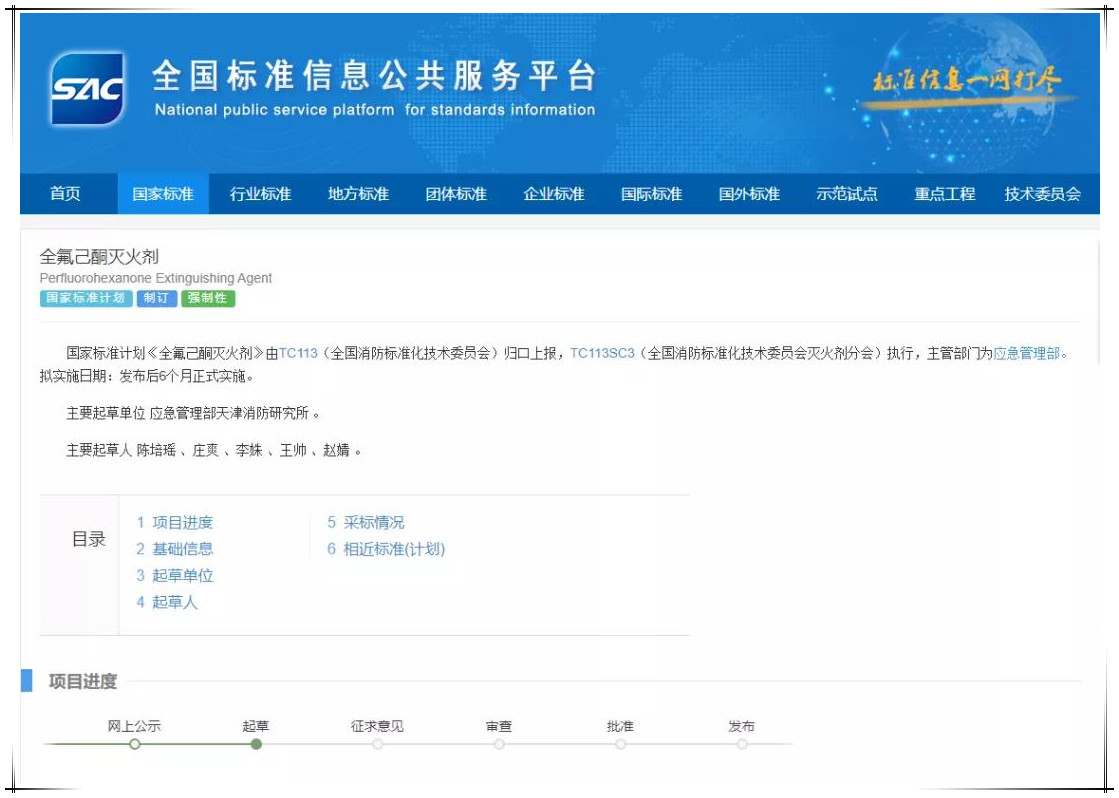Jump to 项目进度 in the contents

click(x=175, y=523)
